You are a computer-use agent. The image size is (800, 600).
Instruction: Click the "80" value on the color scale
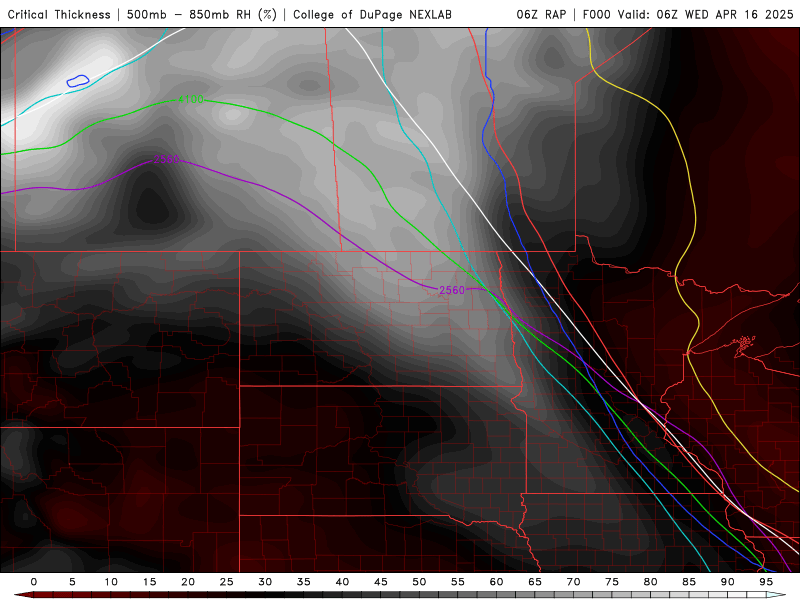650,582
